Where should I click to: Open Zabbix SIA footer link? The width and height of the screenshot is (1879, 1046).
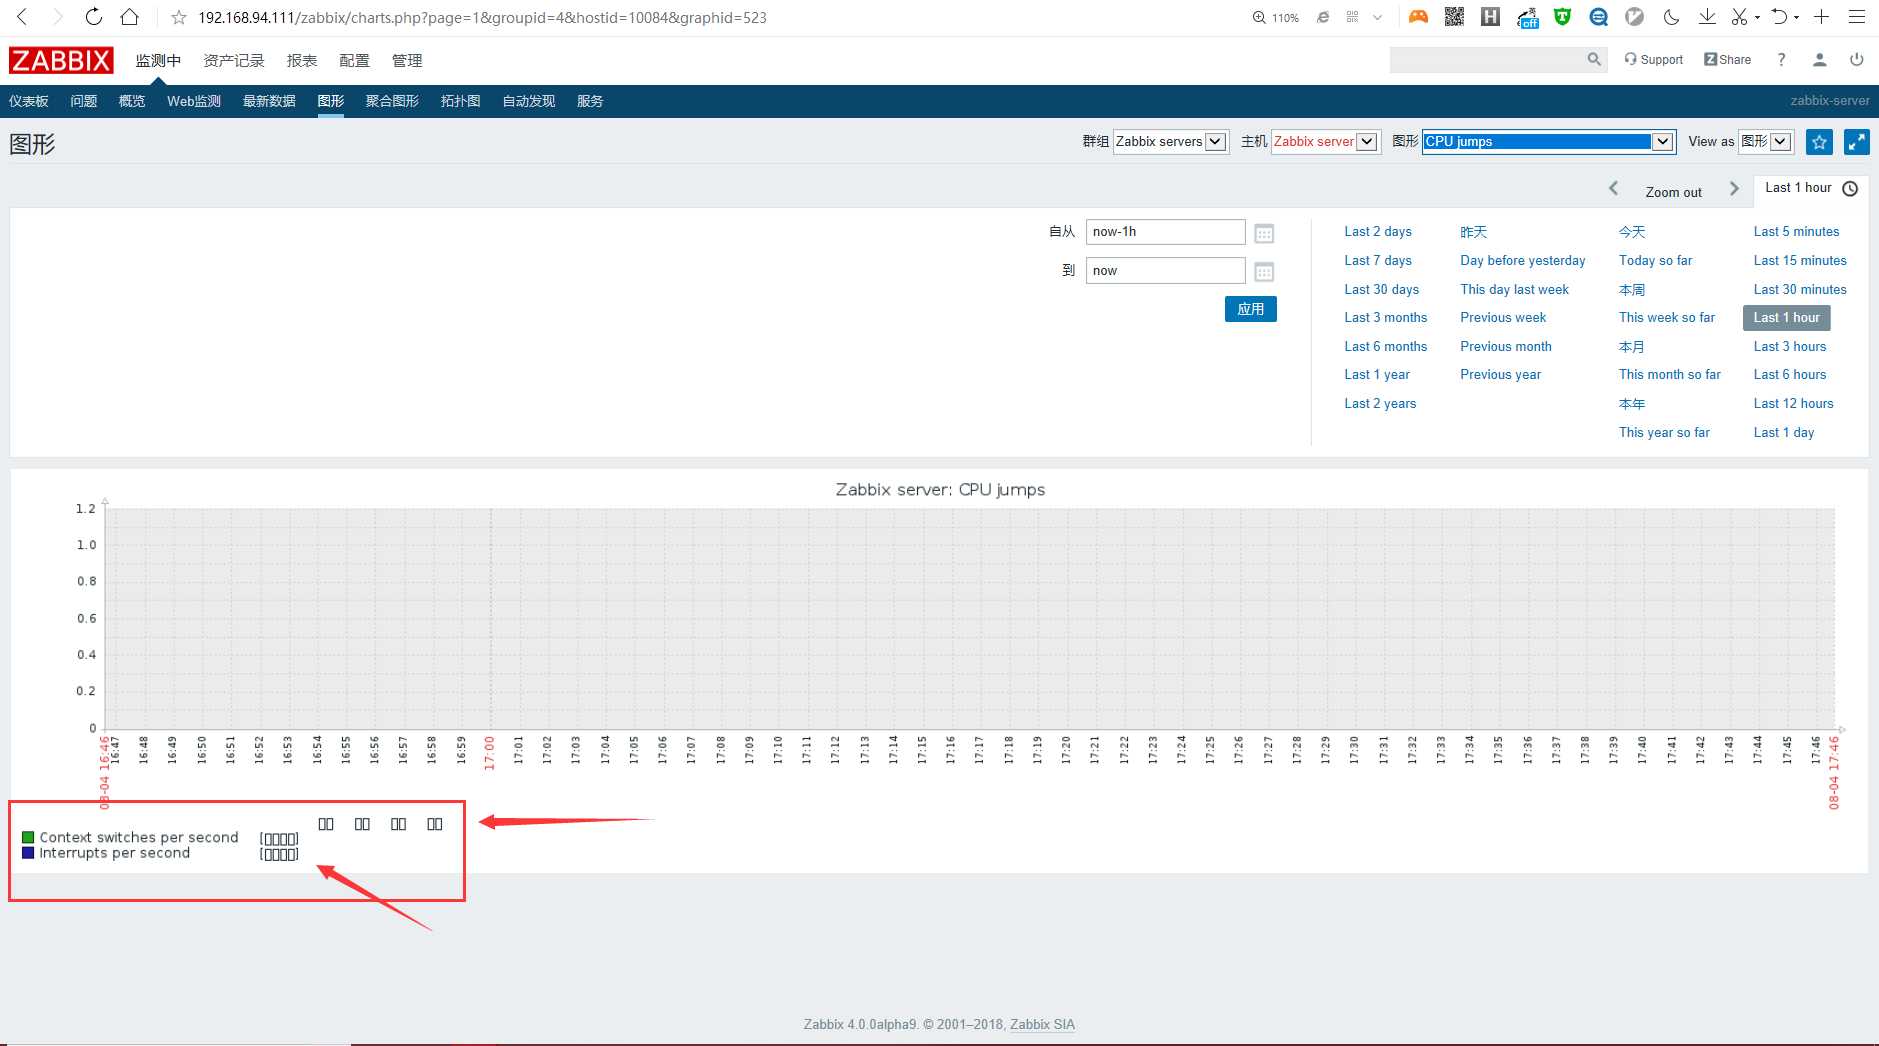tap(1042, 1024)
